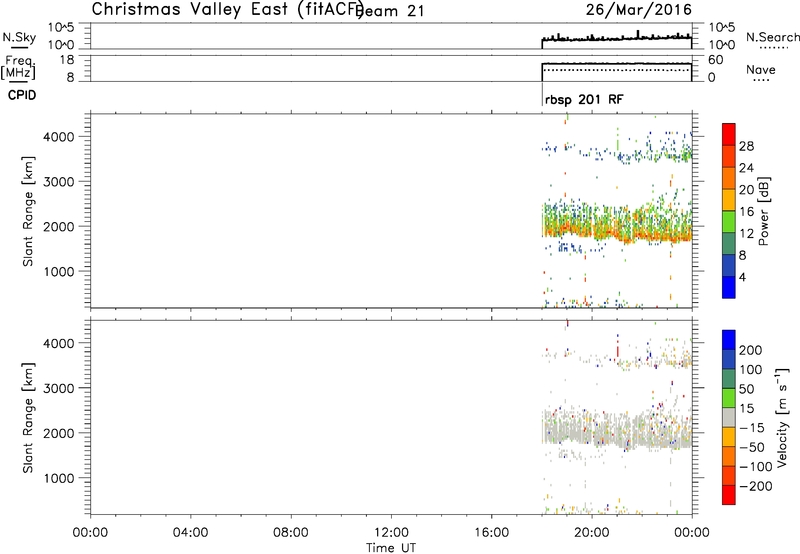Click the '28' tick on Power colorbar
The width and height of the screenshot is (800, 554).
tap(746, 146)
